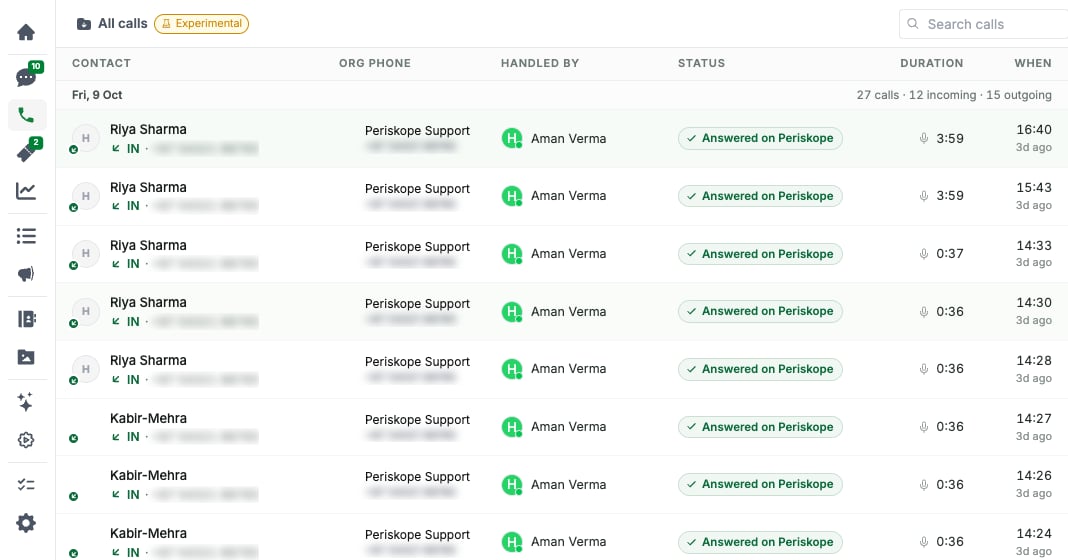Click the folder icon beside All calls

84,24
